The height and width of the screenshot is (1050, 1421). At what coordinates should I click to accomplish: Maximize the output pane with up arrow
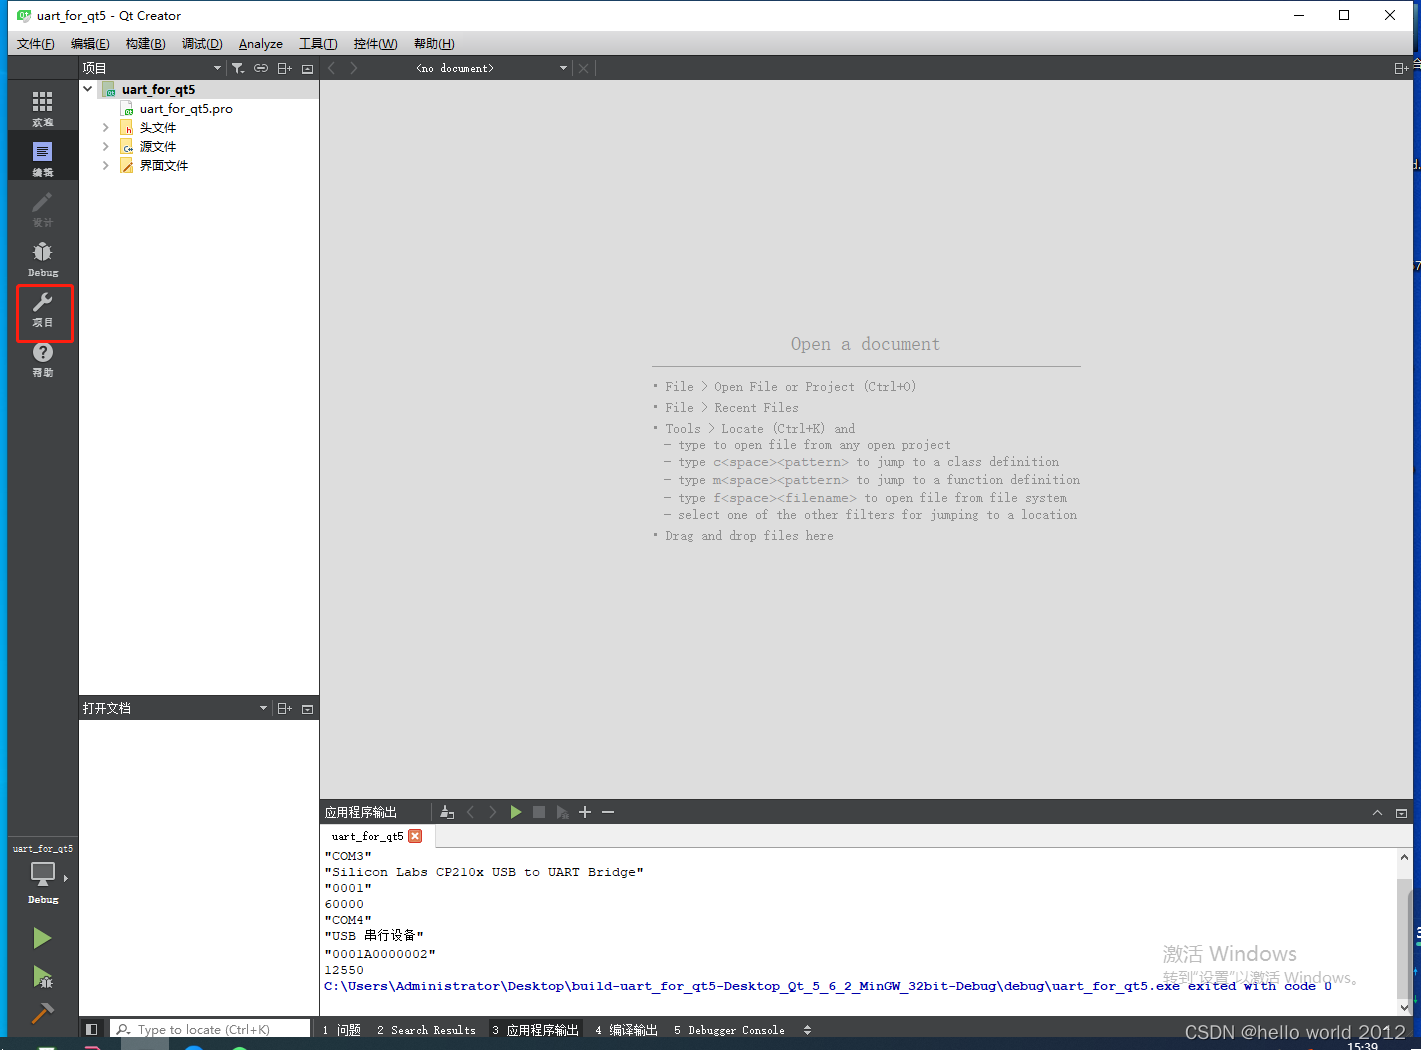[1377, 813]
